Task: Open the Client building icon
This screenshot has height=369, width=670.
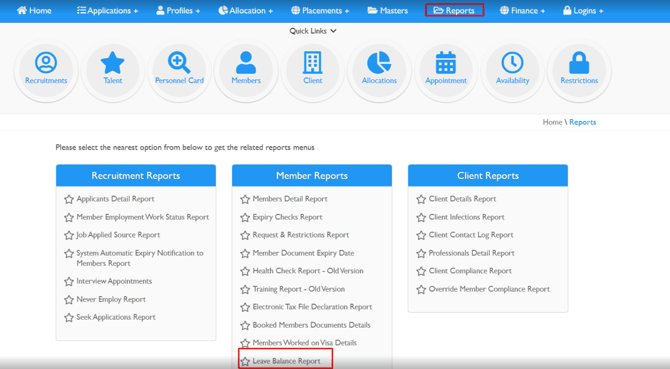Action: (312, 62)
